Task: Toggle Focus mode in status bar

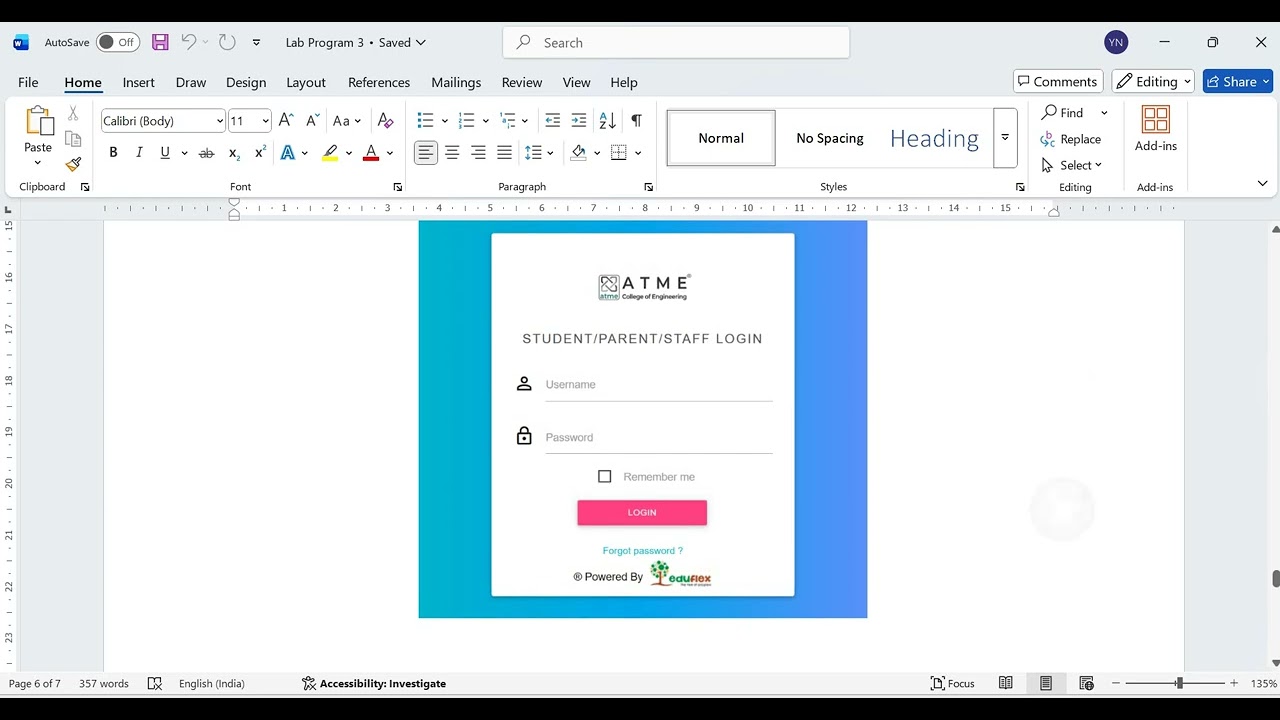Action: tap(952, 683)
